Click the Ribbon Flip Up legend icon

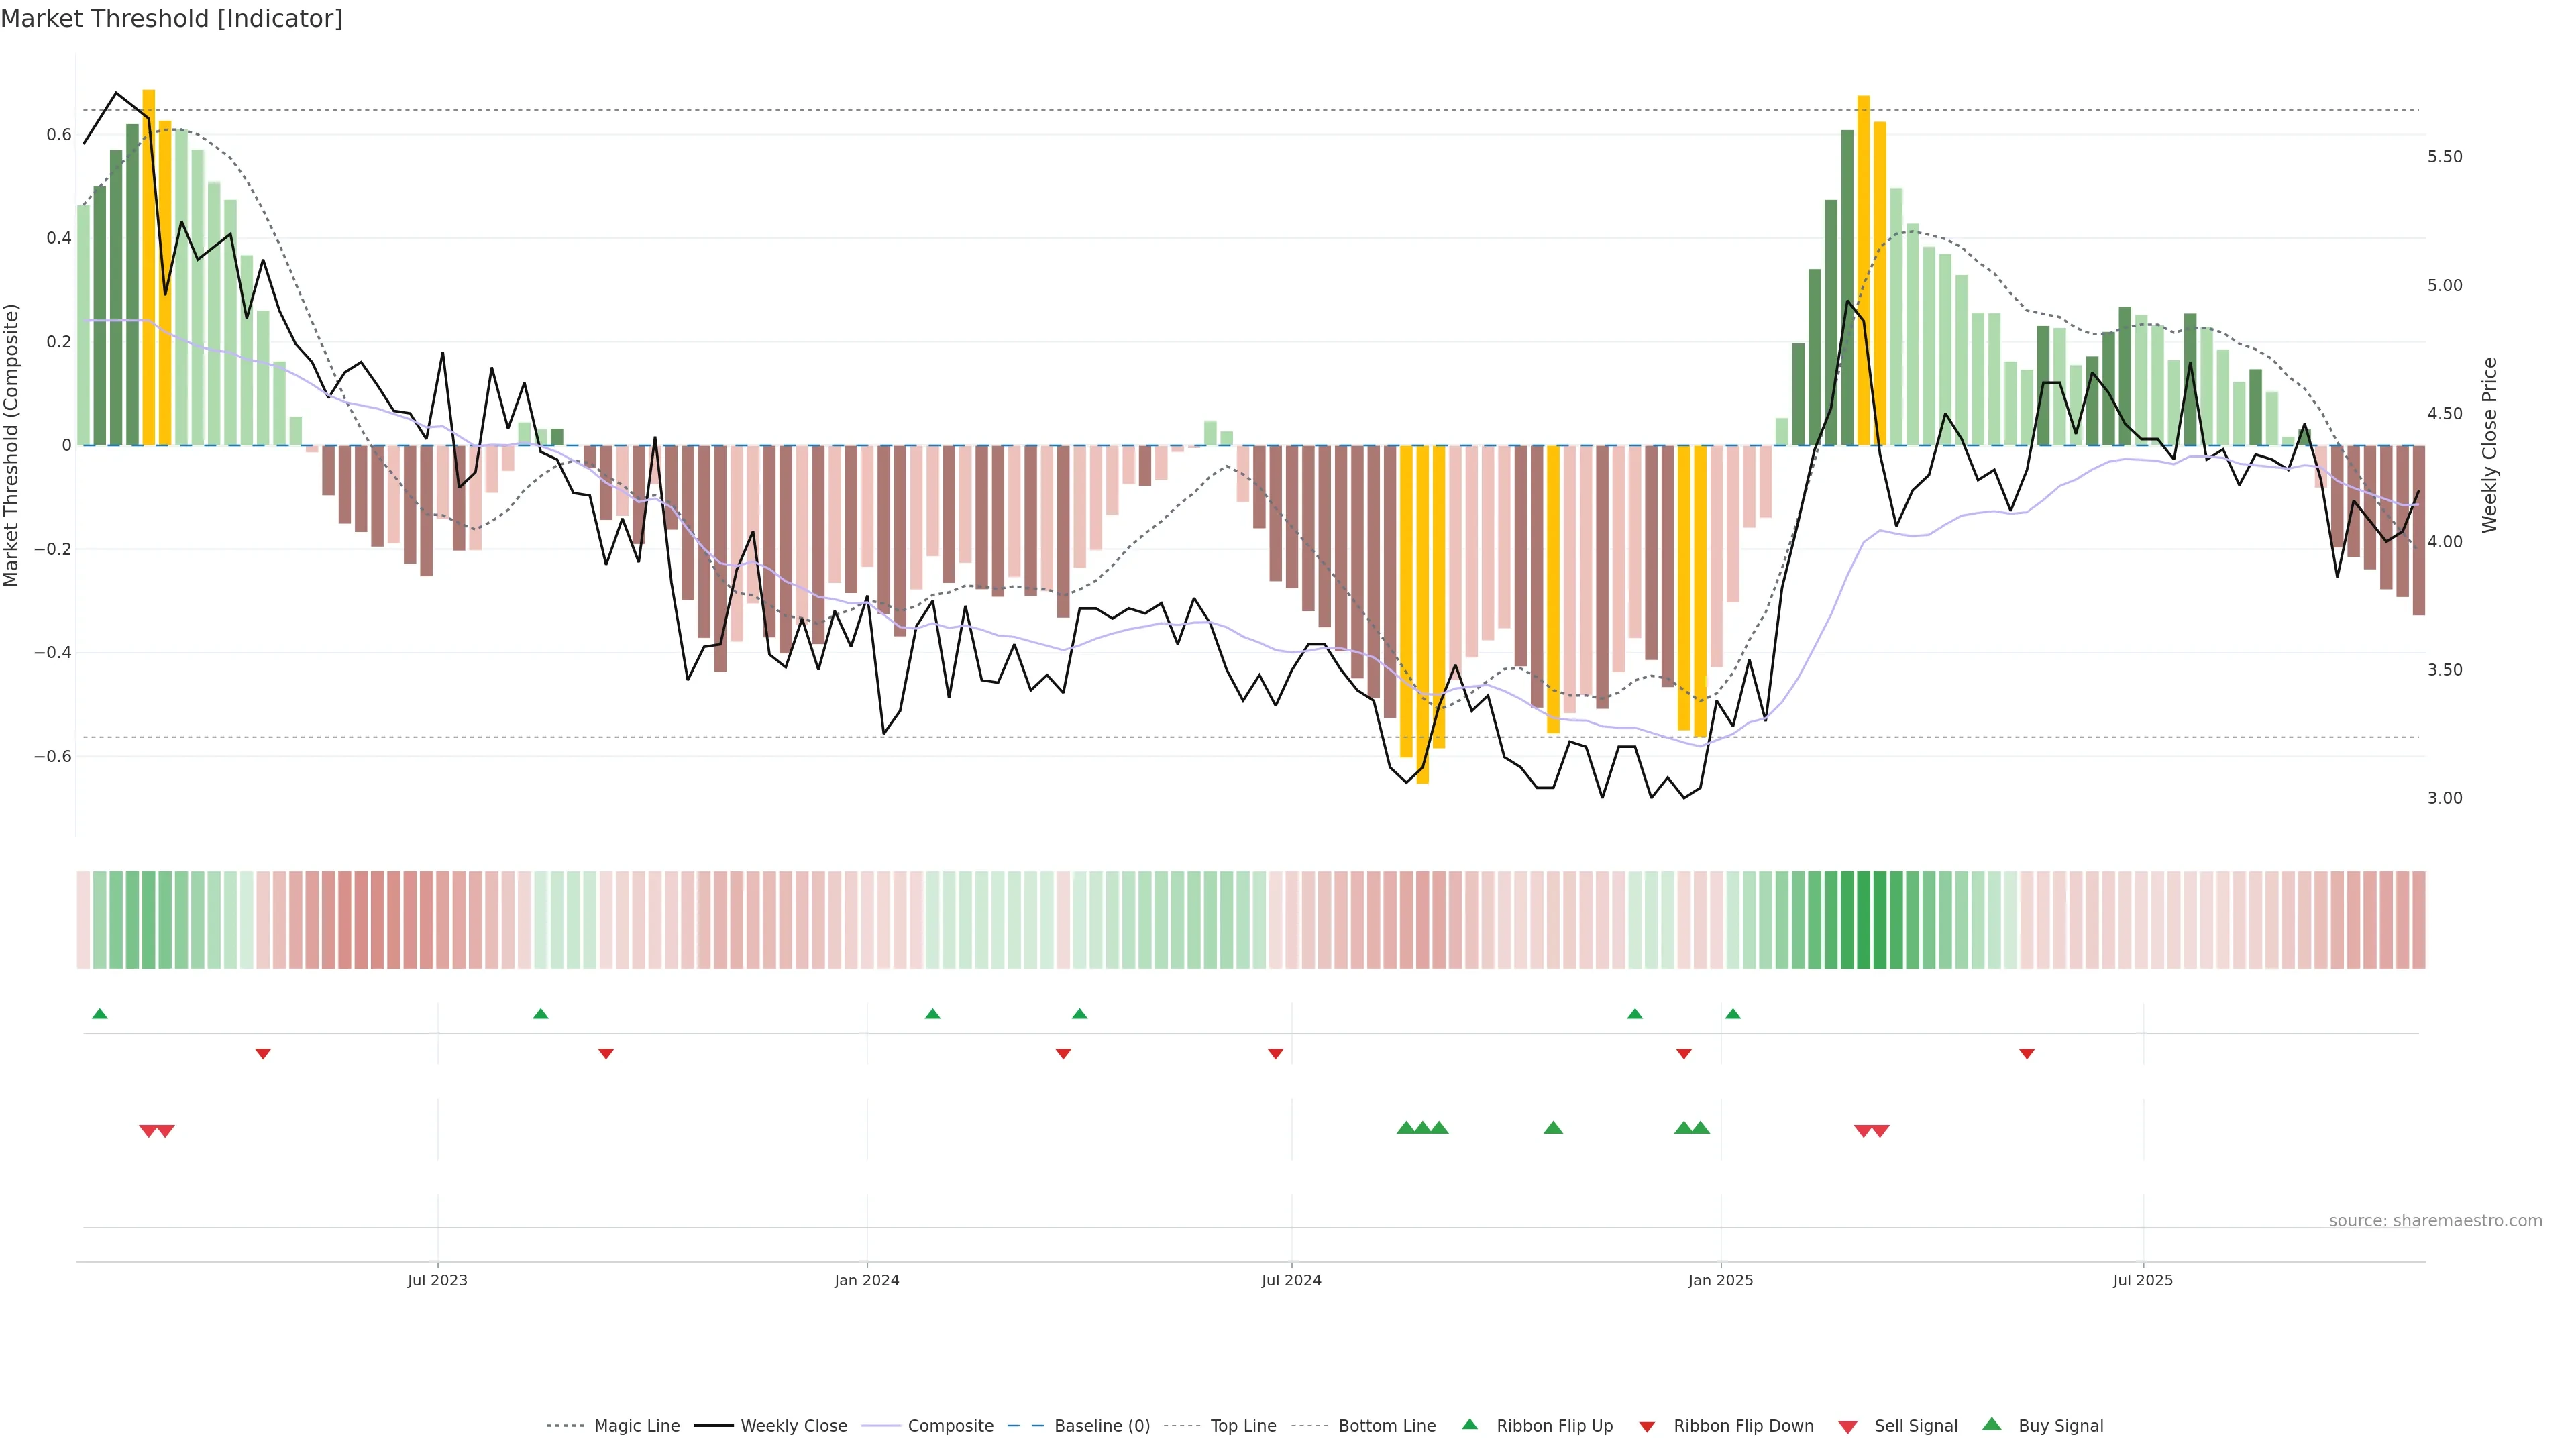[x=1469, y=1424]
